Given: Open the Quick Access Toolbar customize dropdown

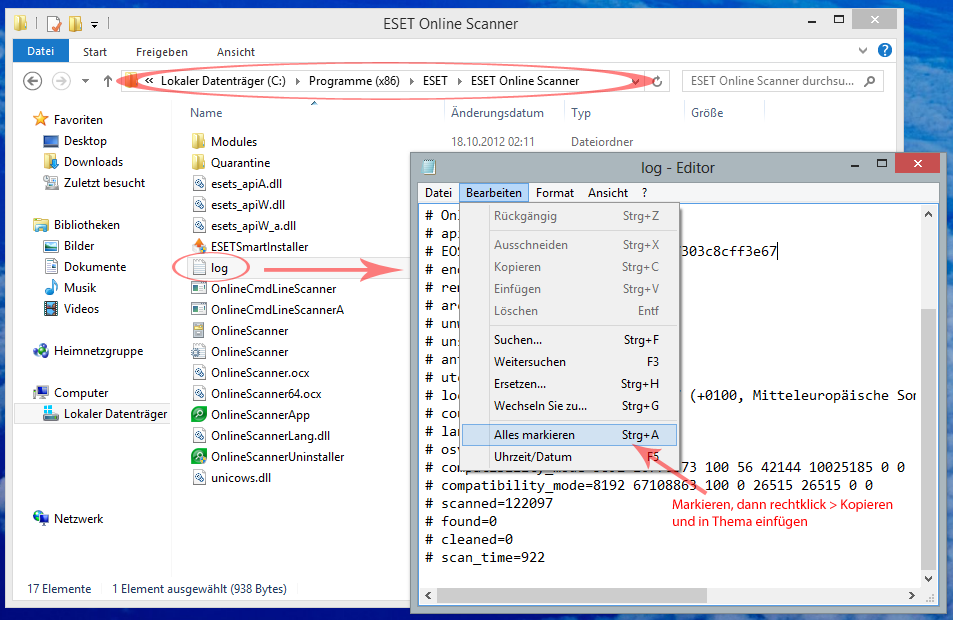Looking at the screenshot, I should point(94,25).
